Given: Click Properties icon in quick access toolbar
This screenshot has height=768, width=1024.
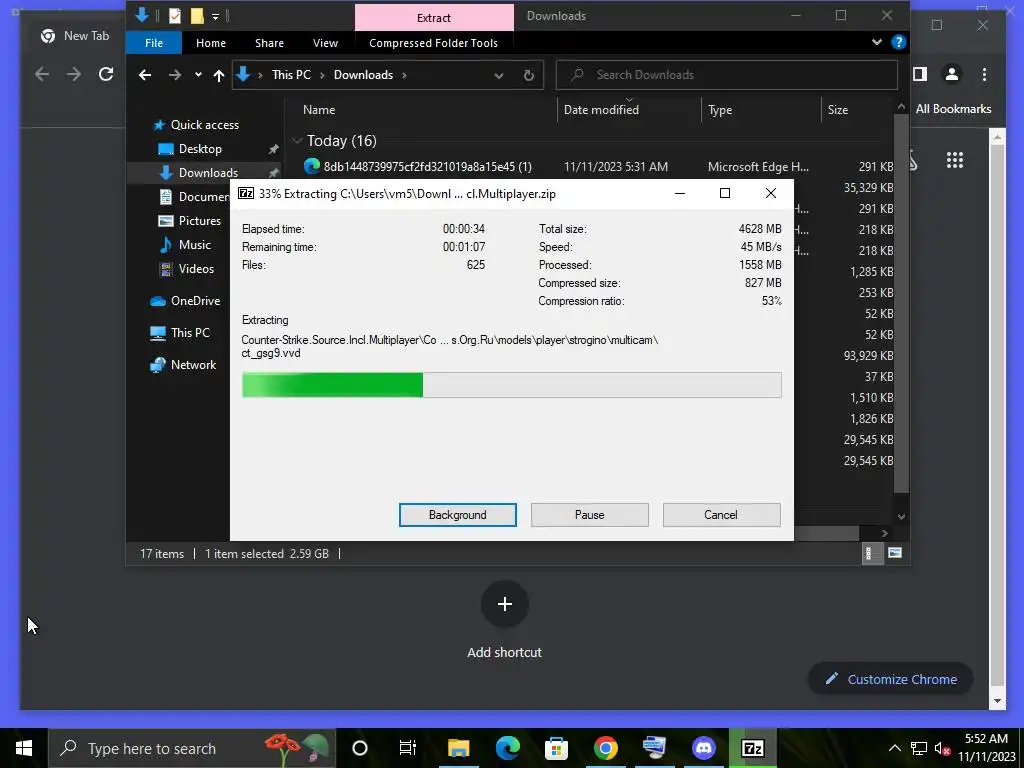Looking at the screenshot, I should pos(174,16).
